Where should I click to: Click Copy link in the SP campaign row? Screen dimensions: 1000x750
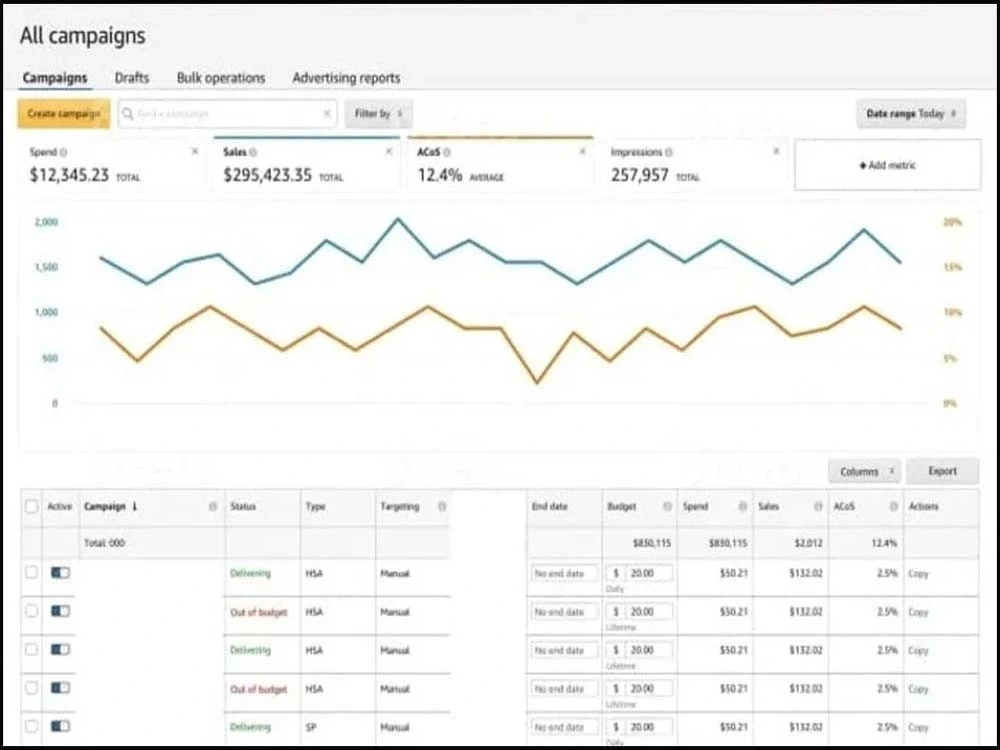918,727
